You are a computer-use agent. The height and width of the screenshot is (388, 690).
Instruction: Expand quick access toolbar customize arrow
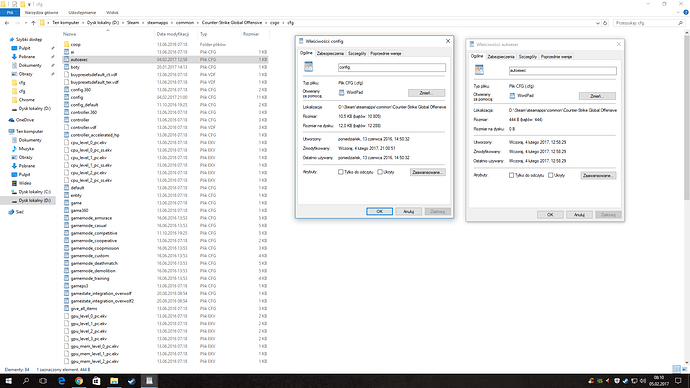tap(29, 4)
